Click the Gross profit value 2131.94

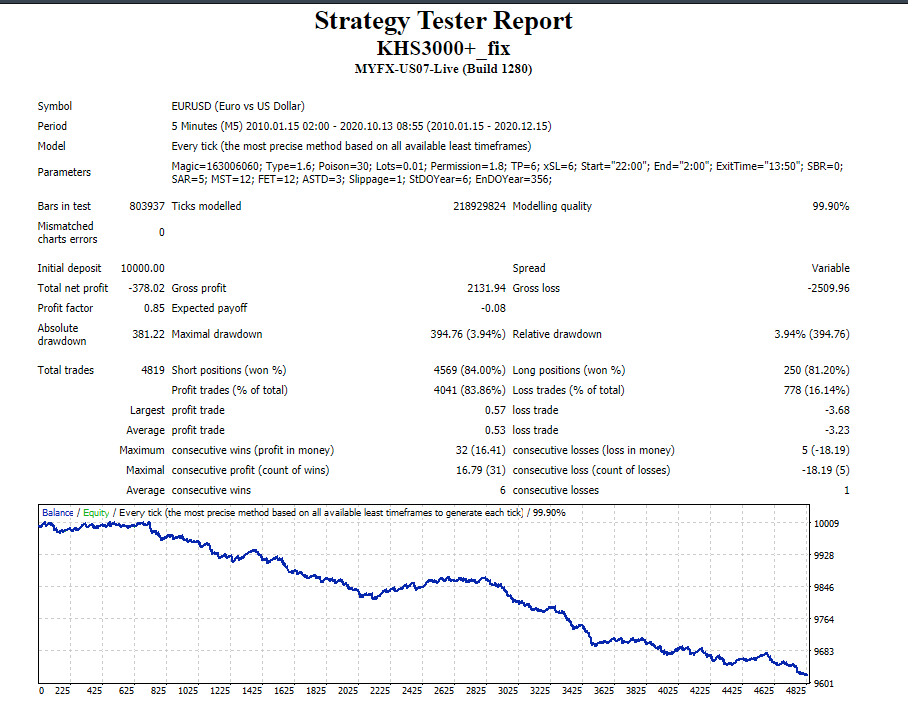coord(486,288)
